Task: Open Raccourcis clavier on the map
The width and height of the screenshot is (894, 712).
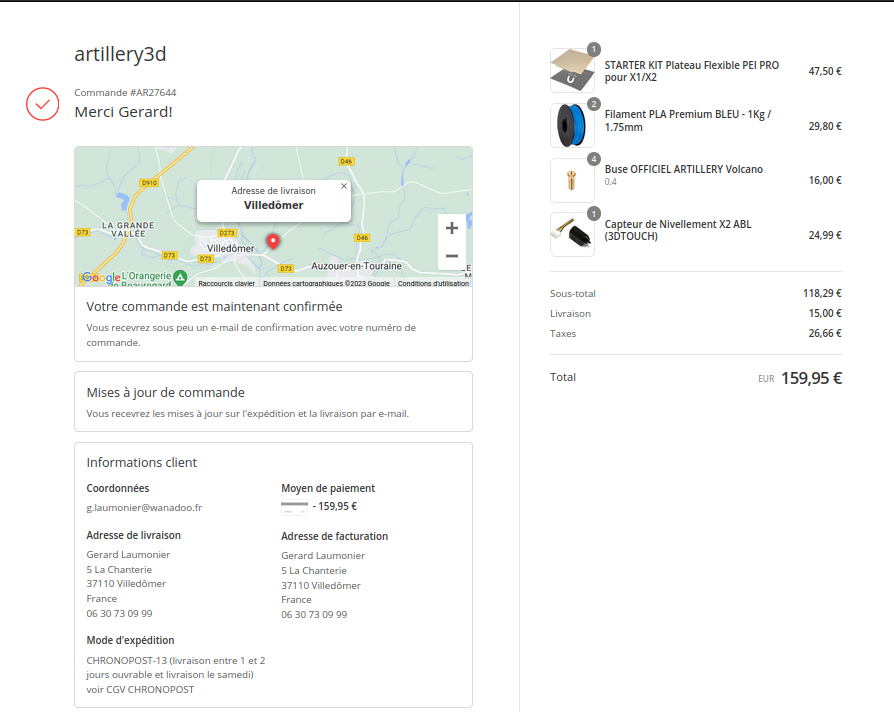Action: pos(226,283)
